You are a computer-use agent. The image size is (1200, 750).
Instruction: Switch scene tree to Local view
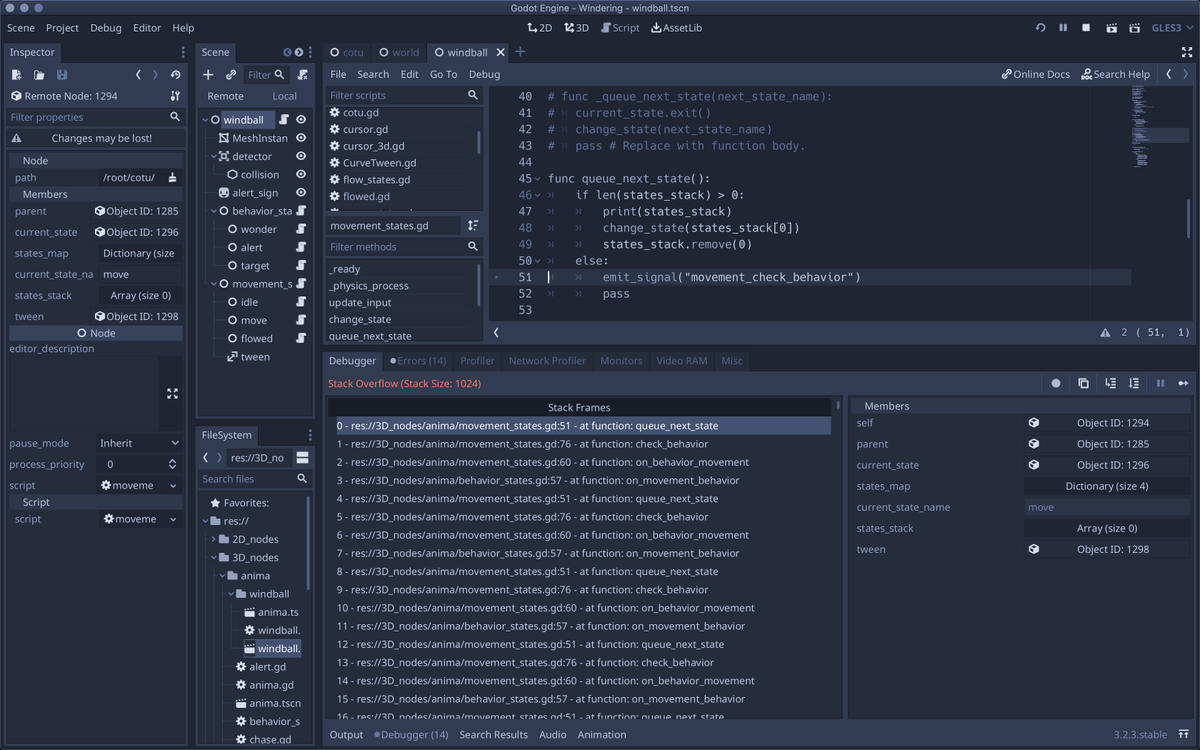pos(285,96)
